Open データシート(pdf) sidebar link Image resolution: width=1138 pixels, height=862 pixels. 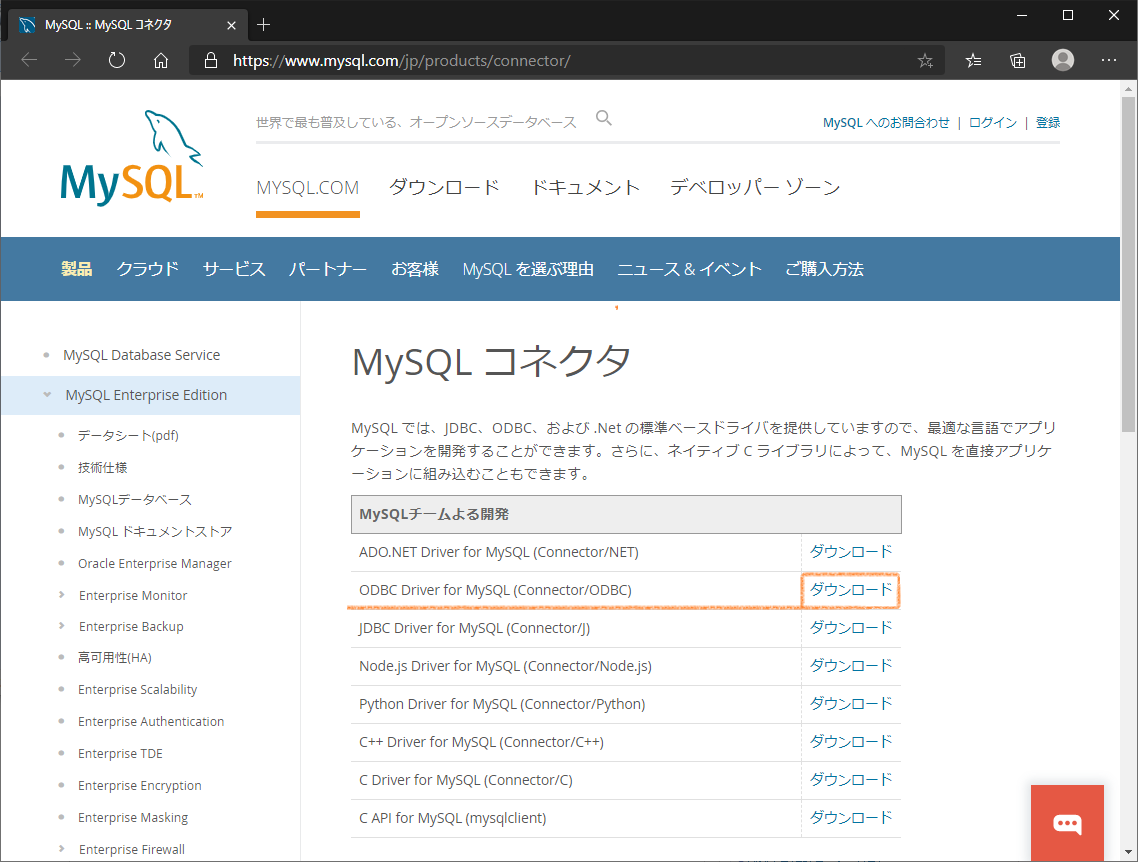(128, 435)
